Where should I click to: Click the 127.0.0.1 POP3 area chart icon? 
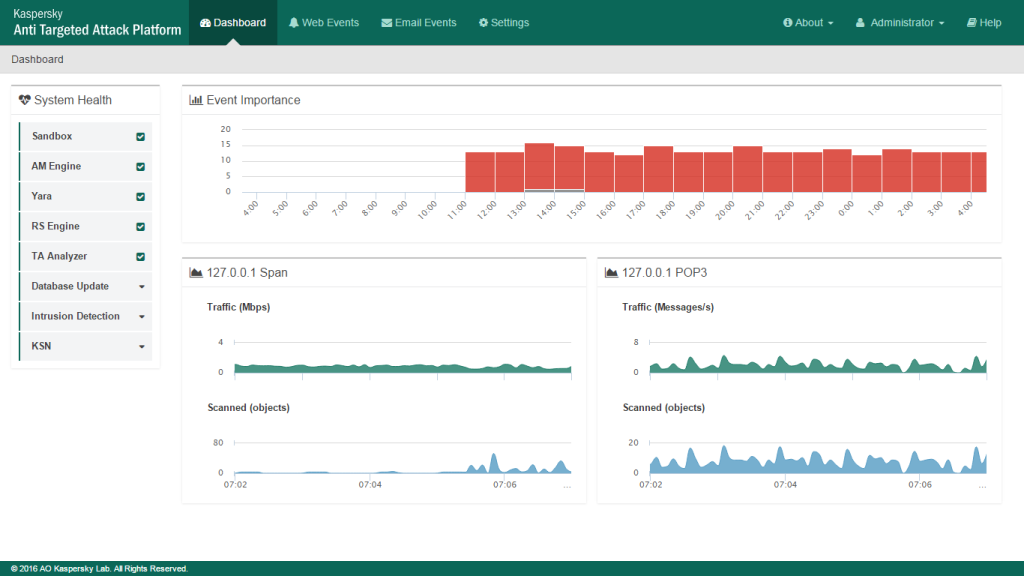point(611,272)
